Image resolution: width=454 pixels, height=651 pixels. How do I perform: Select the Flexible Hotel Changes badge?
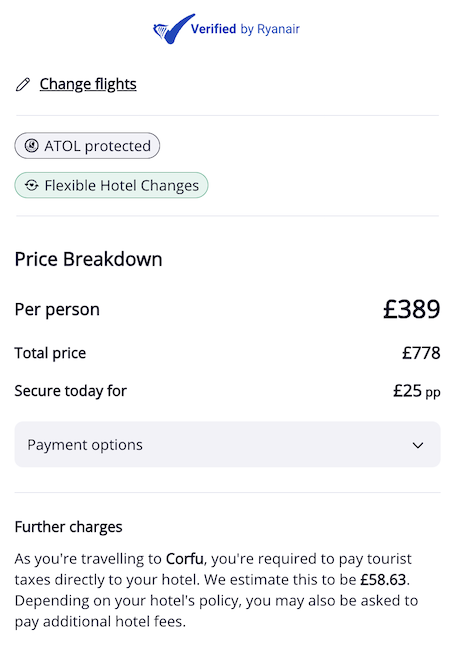(111, 185)
